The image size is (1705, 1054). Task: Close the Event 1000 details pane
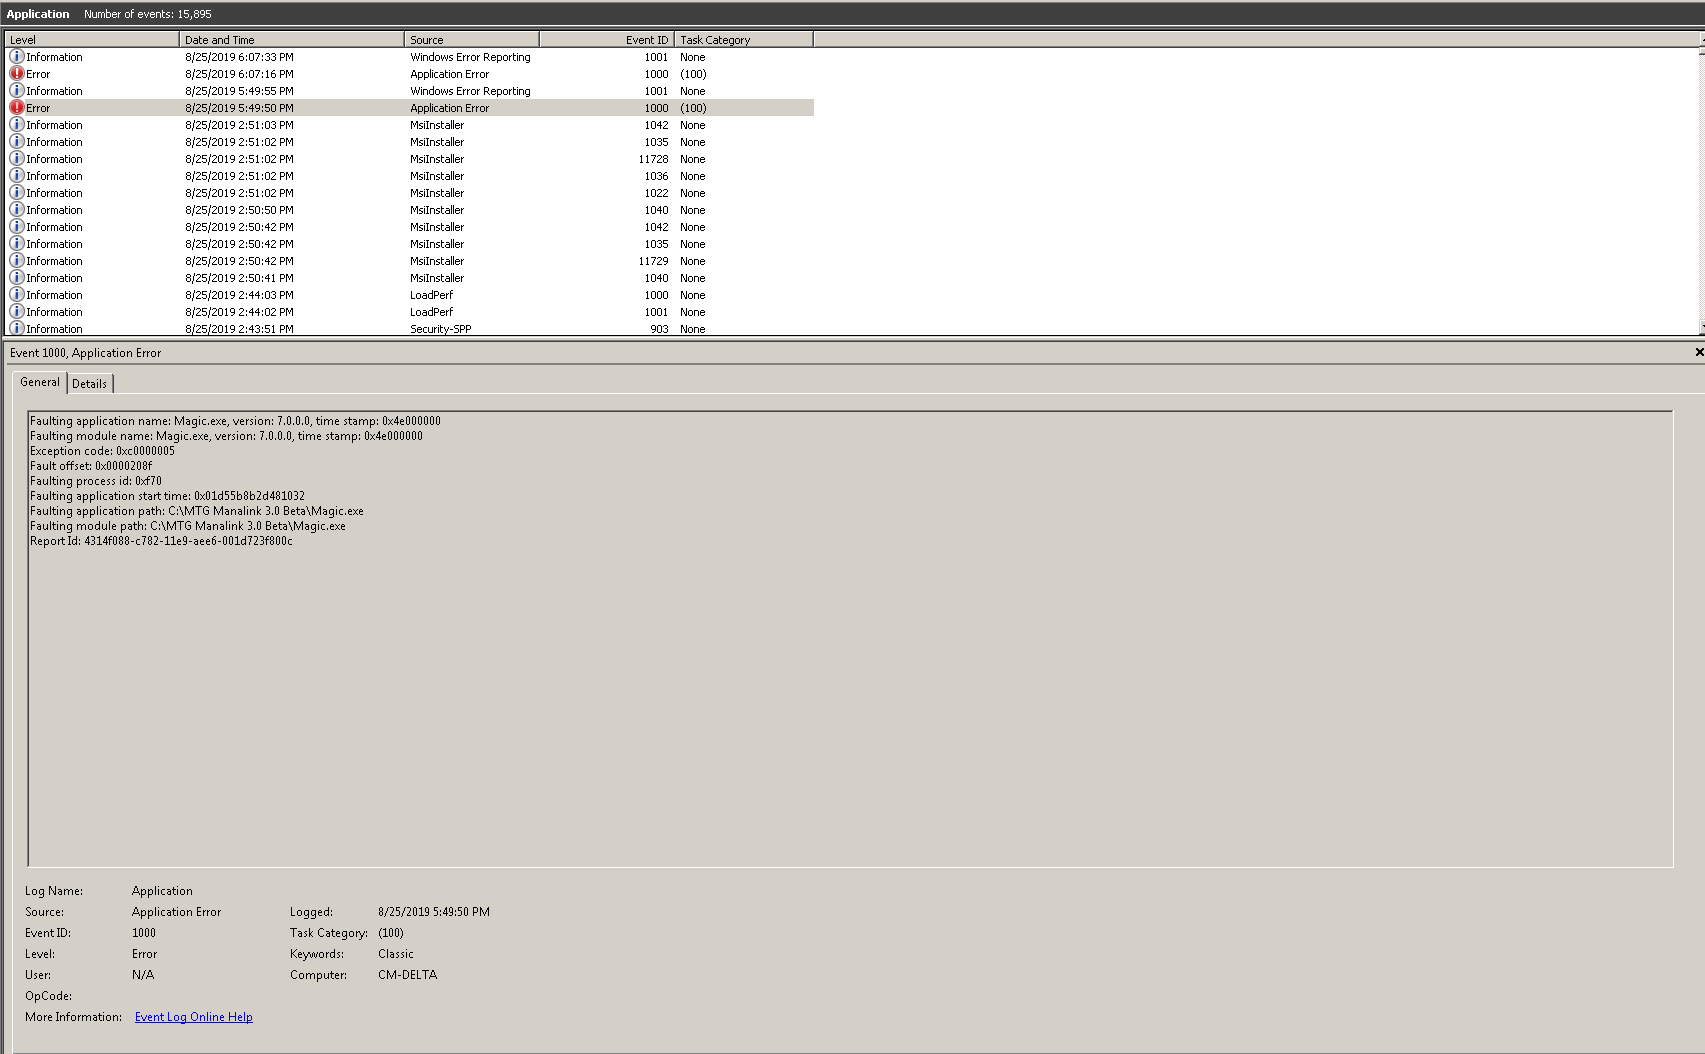pyautogui.click(x=1698, y=352)
